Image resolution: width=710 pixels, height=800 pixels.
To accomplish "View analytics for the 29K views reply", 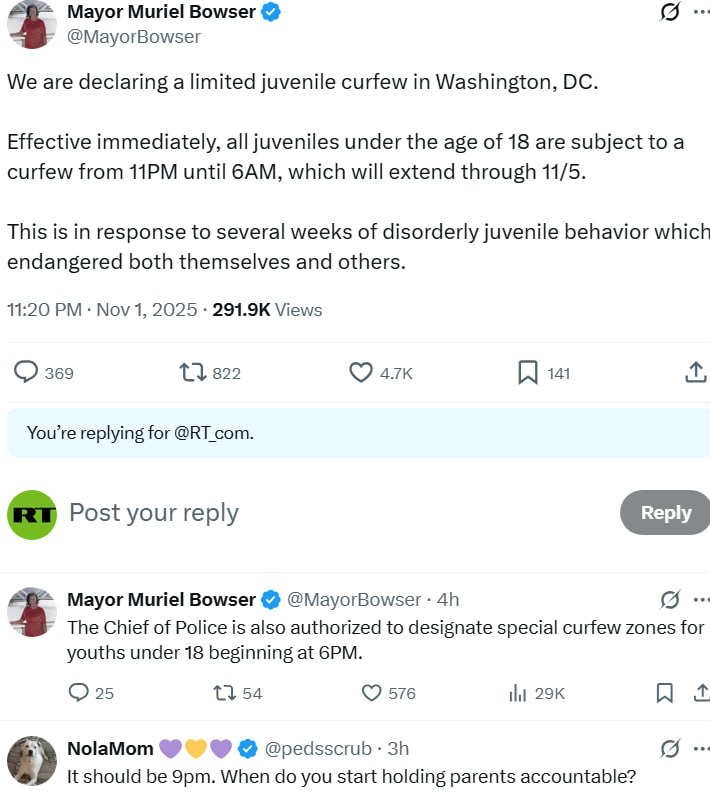I will (x=519, y=693).
